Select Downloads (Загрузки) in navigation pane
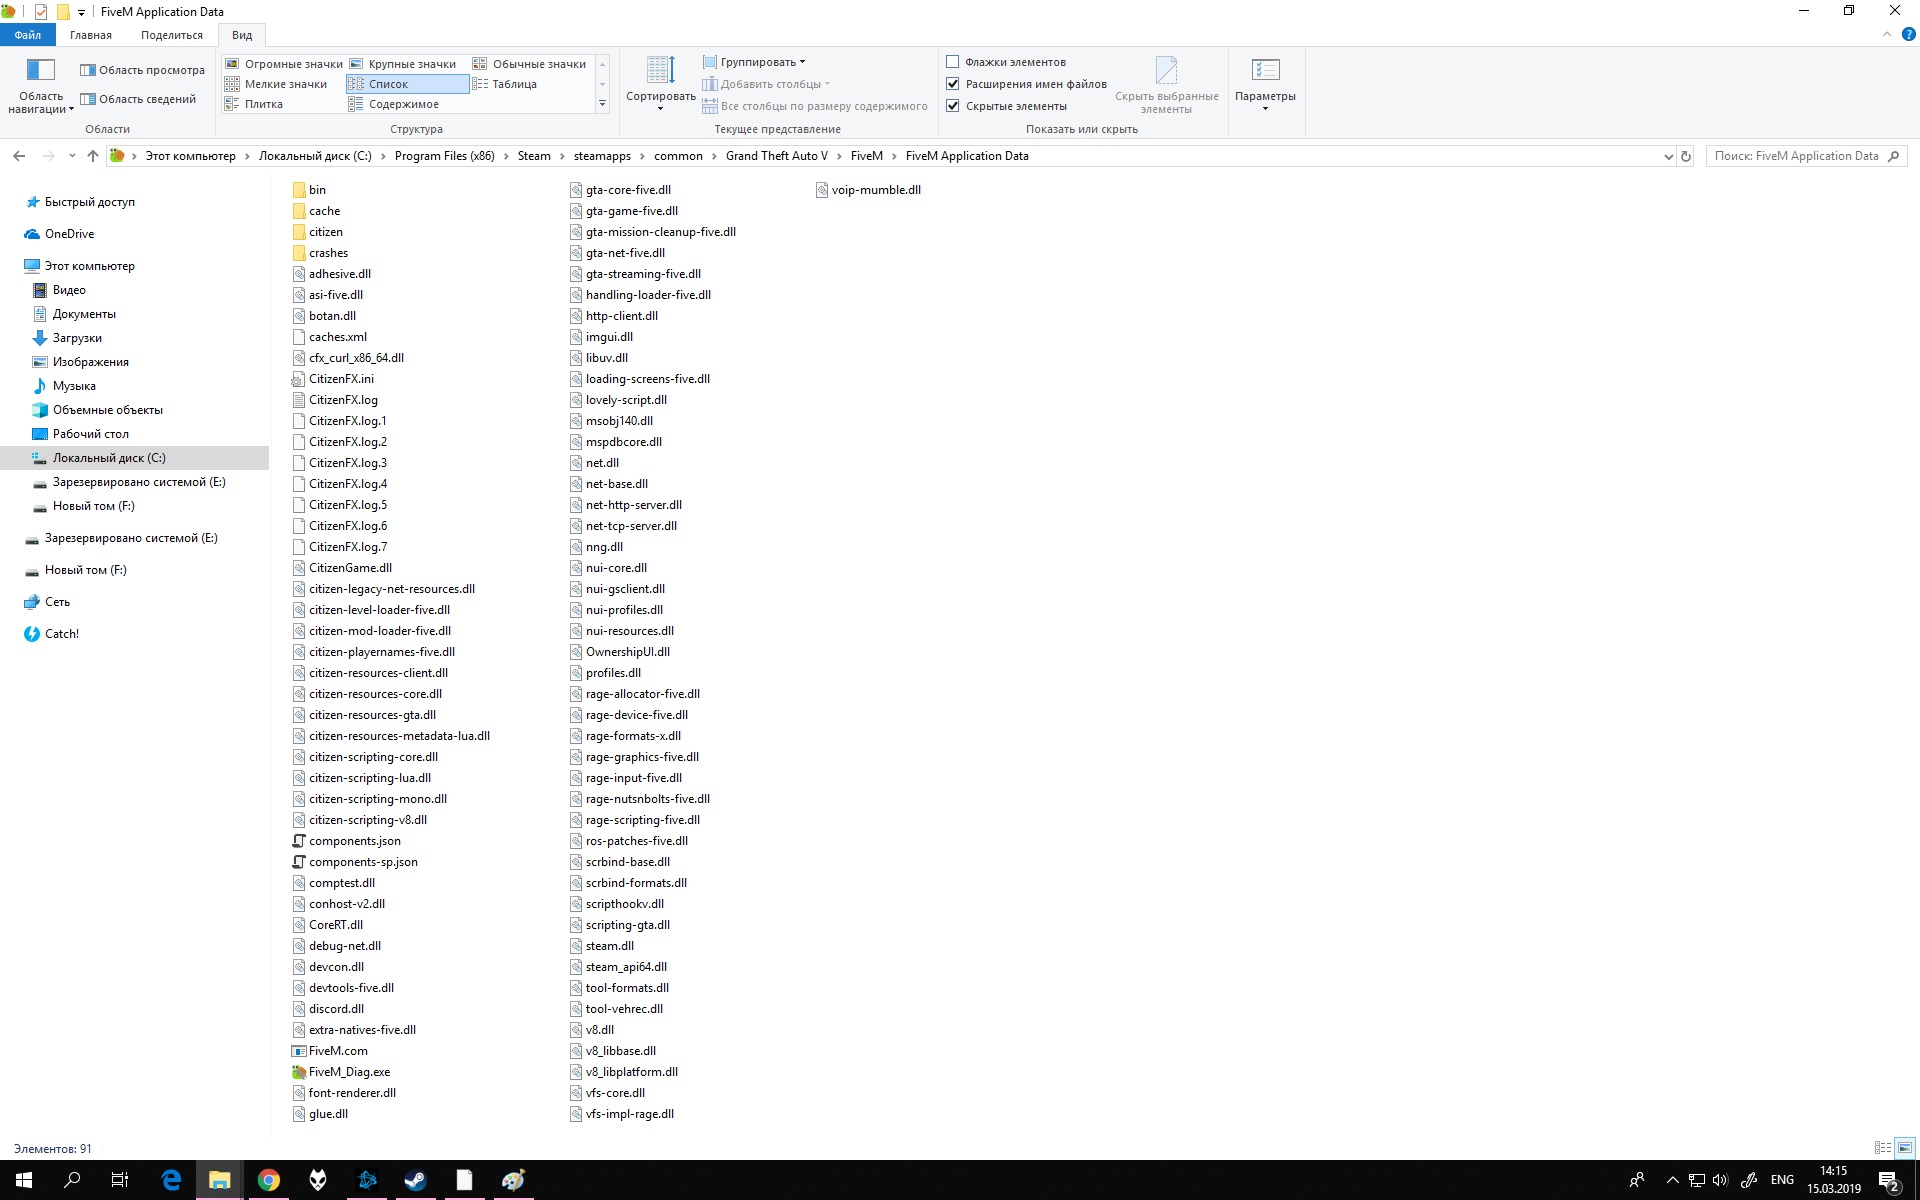The image size is (1920, 1200). pyautogui.click(x=77, y=338)
